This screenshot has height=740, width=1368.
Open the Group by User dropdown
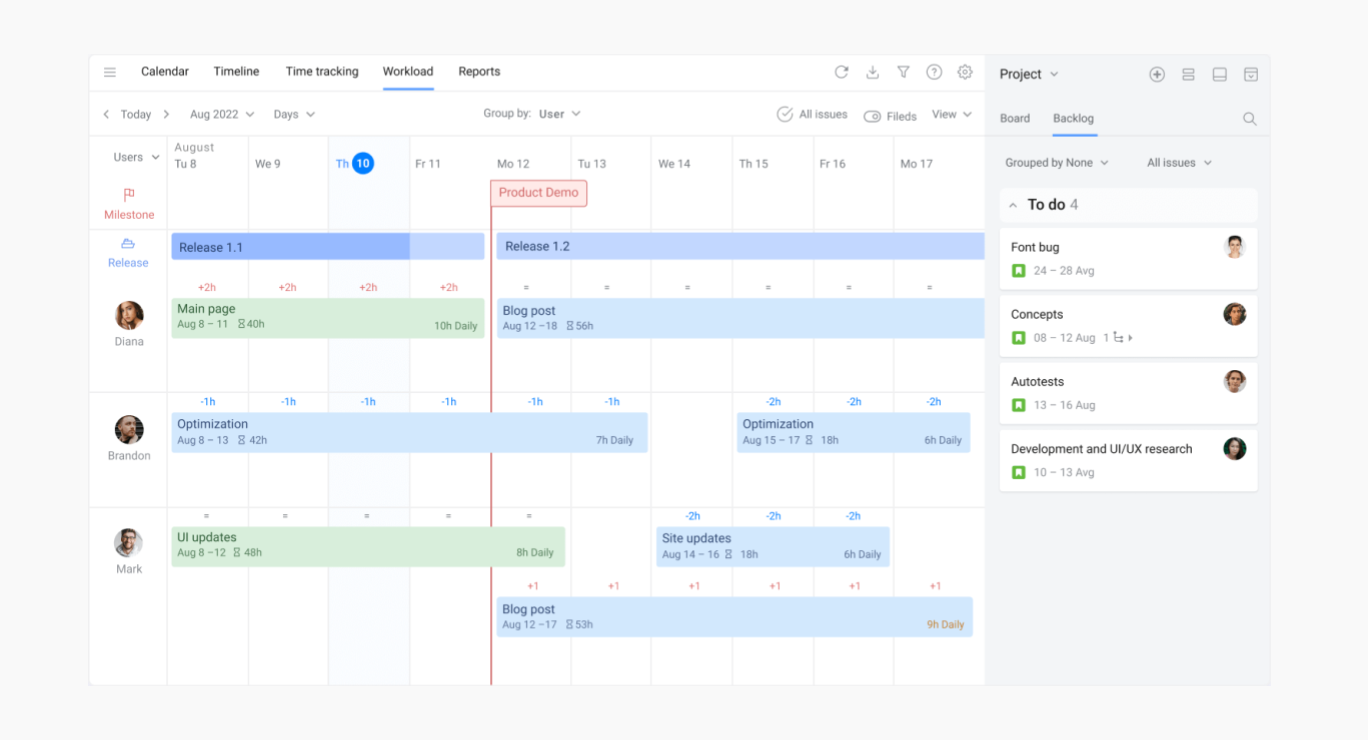coord(559,114)
